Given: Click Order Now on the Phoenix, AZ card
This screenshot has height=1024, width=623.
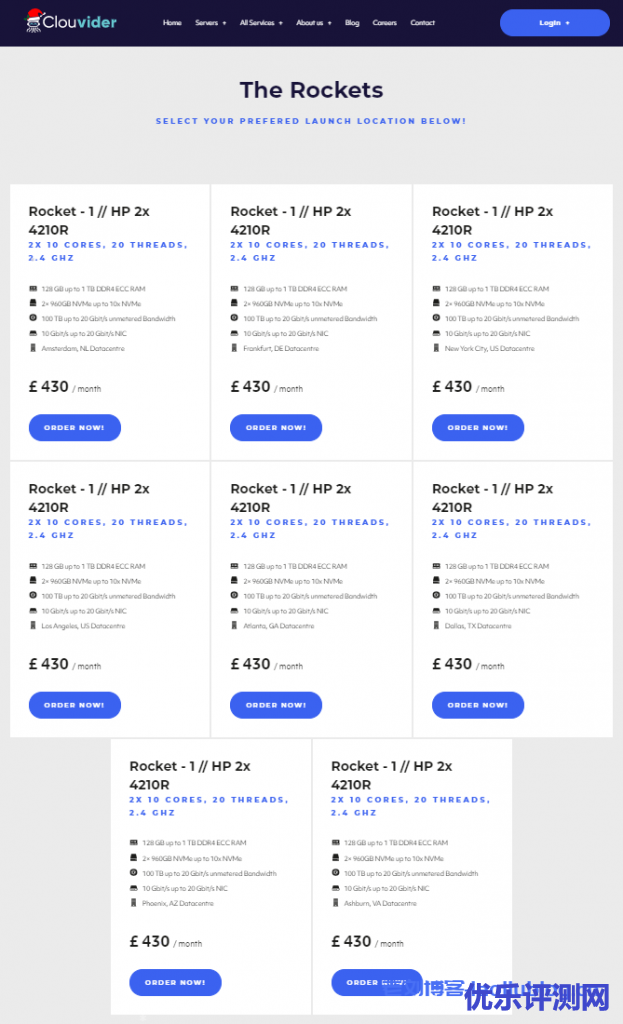Looking at the screenshot, I should tap(175, 983).
